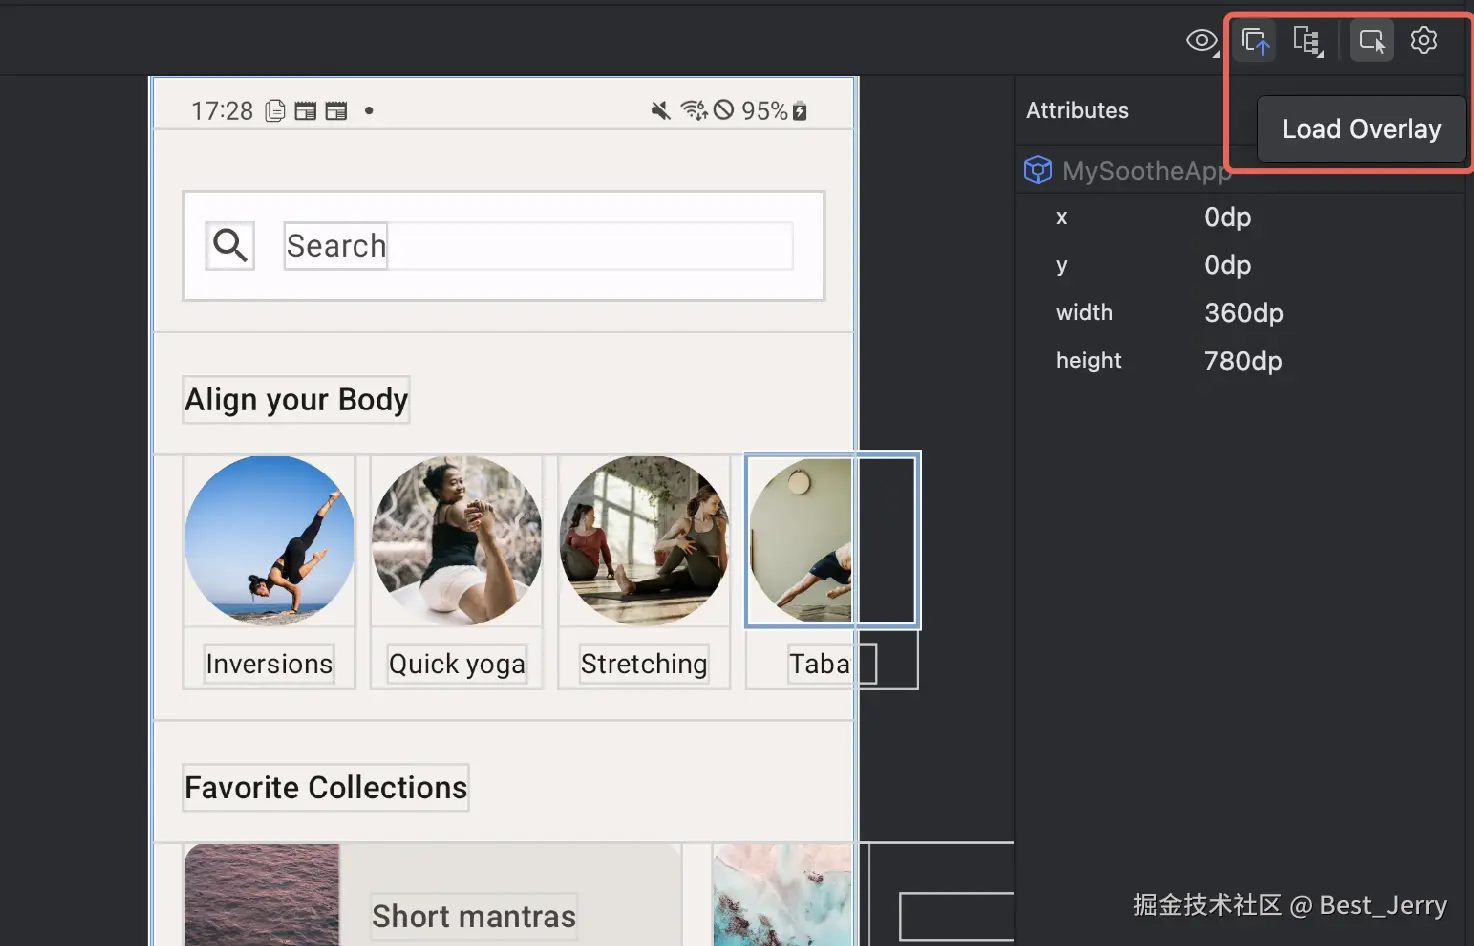Select the Align your Body heading
This screenshot has width=1474, height=946.
point(296,399)
